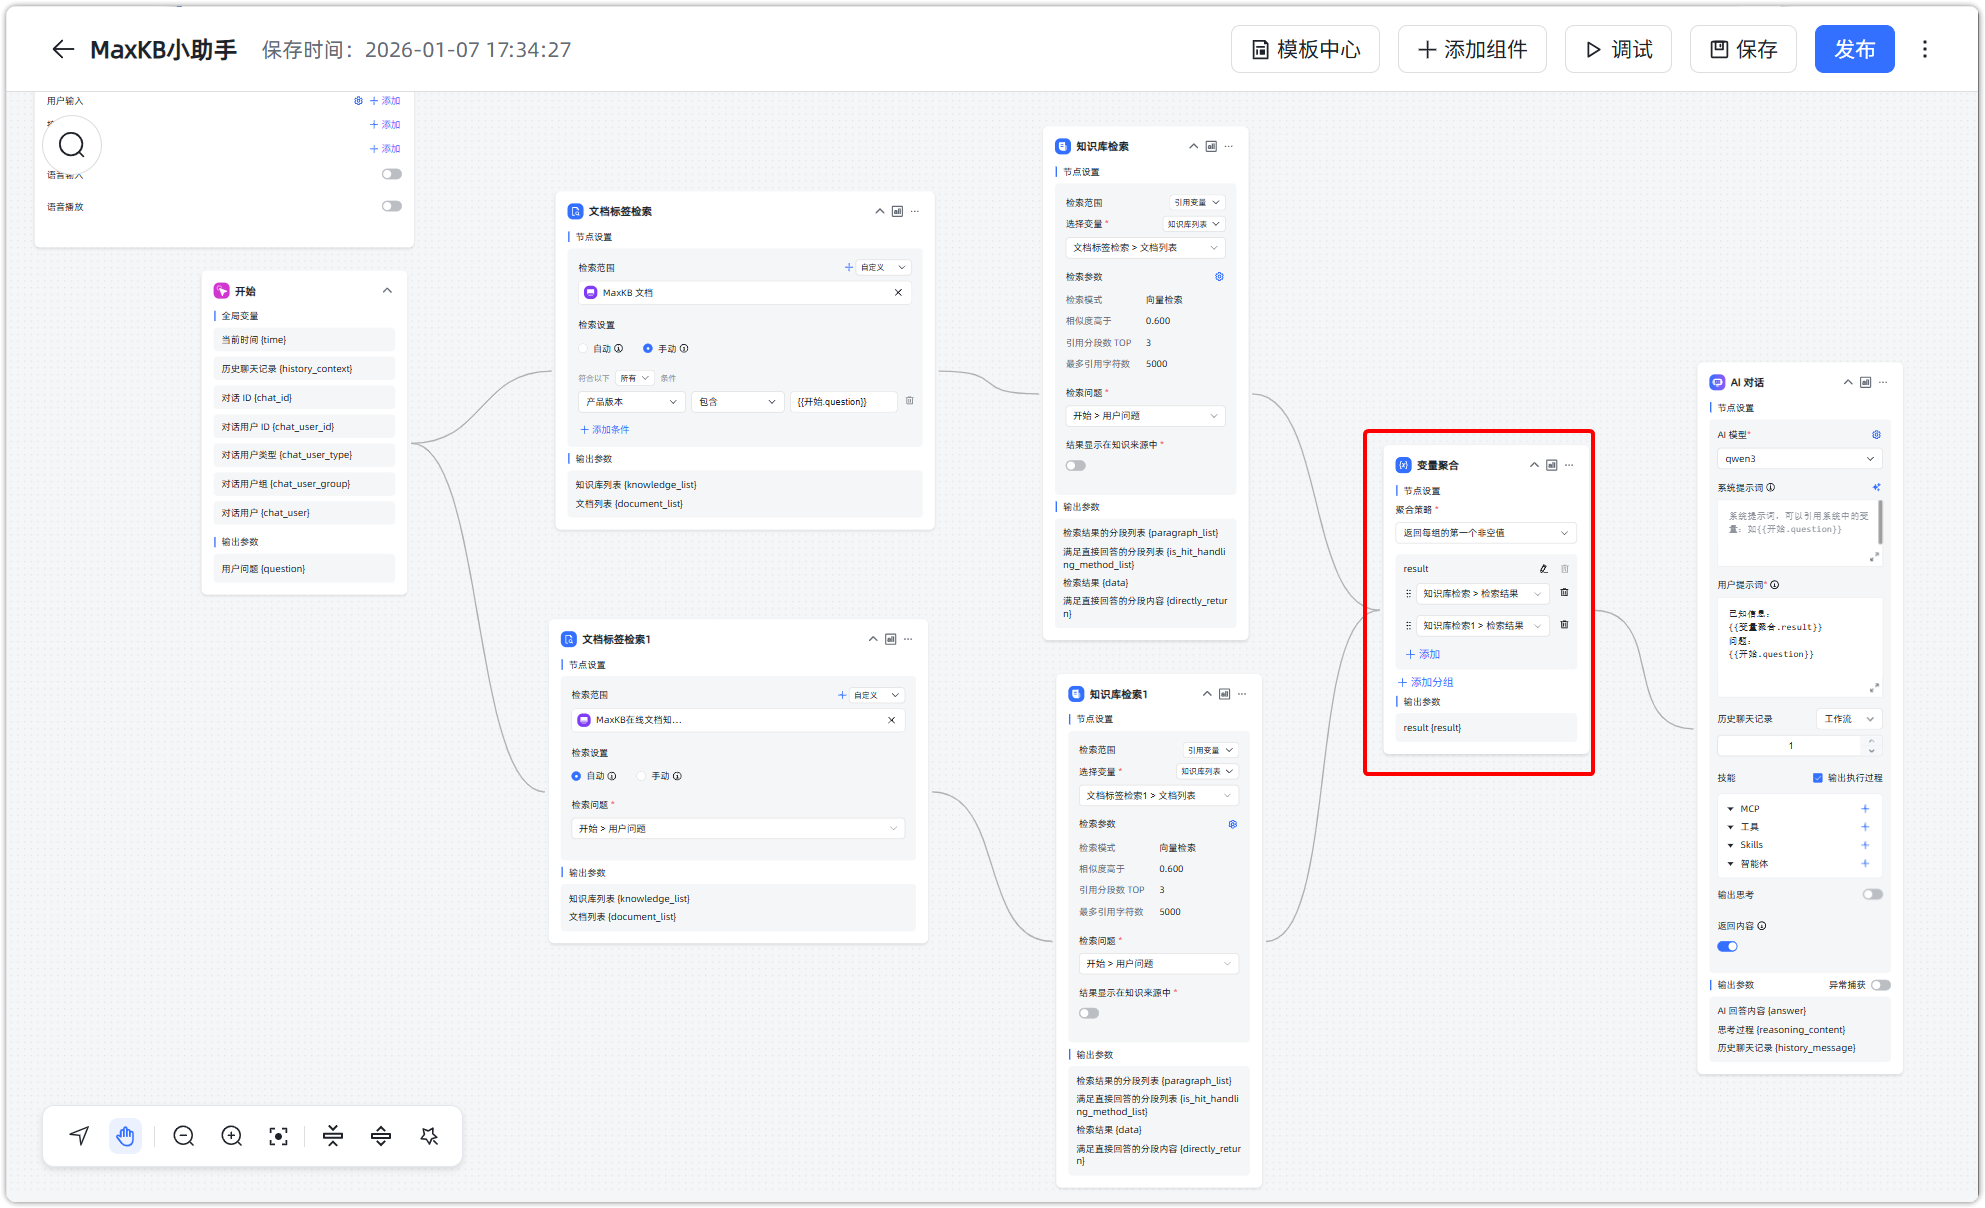Click the auto-arrange star icon

point(429,1136)
